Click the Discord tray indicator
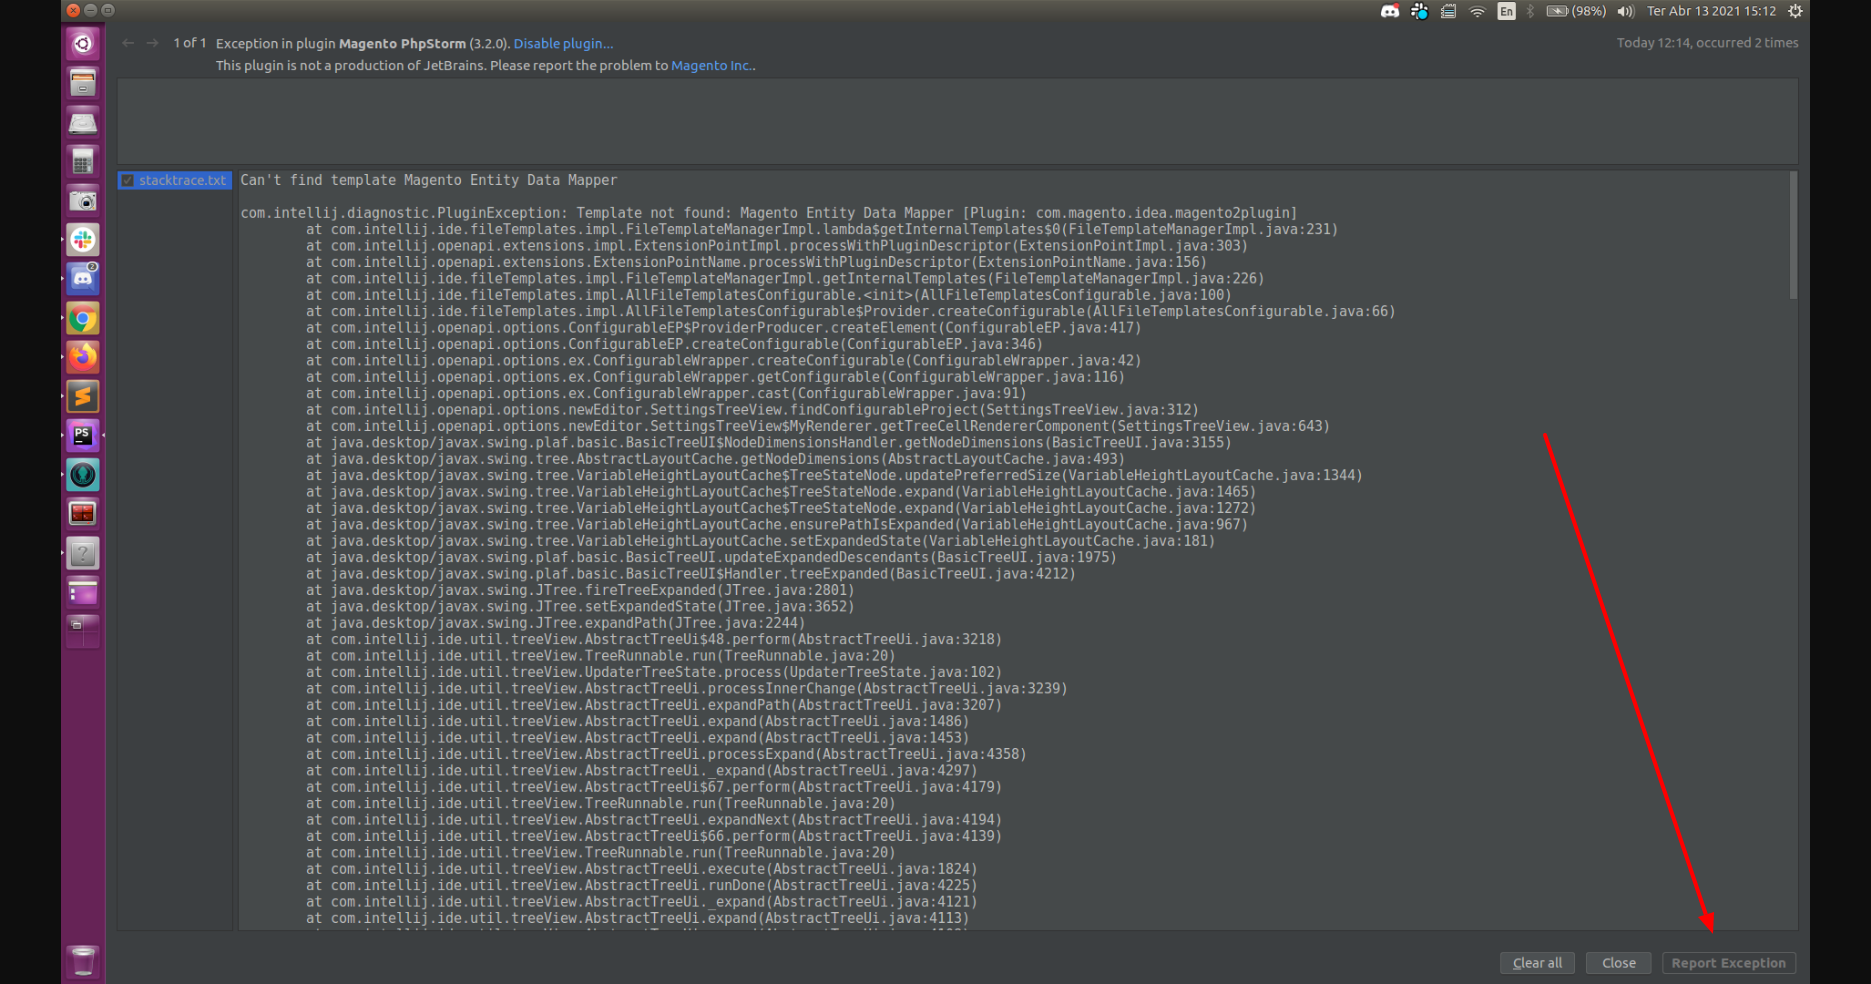Image resolution: width=1871 pixels, height=984 pixels. [x=1390, y=11]
